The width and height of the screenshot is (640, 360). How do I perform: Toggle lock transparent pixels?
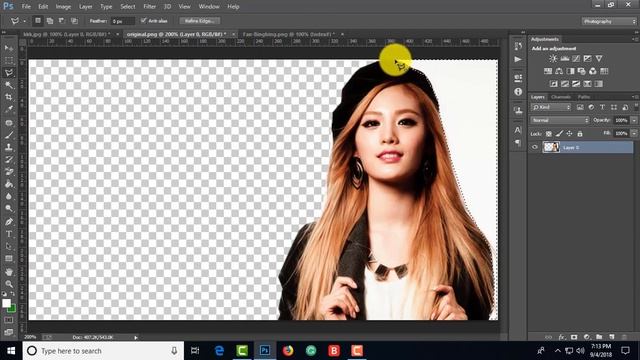[549, 133]
